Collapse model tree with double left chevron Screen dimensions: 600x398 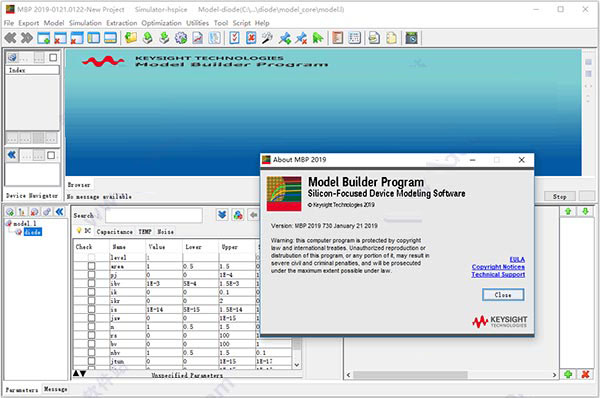click(59, 212)
